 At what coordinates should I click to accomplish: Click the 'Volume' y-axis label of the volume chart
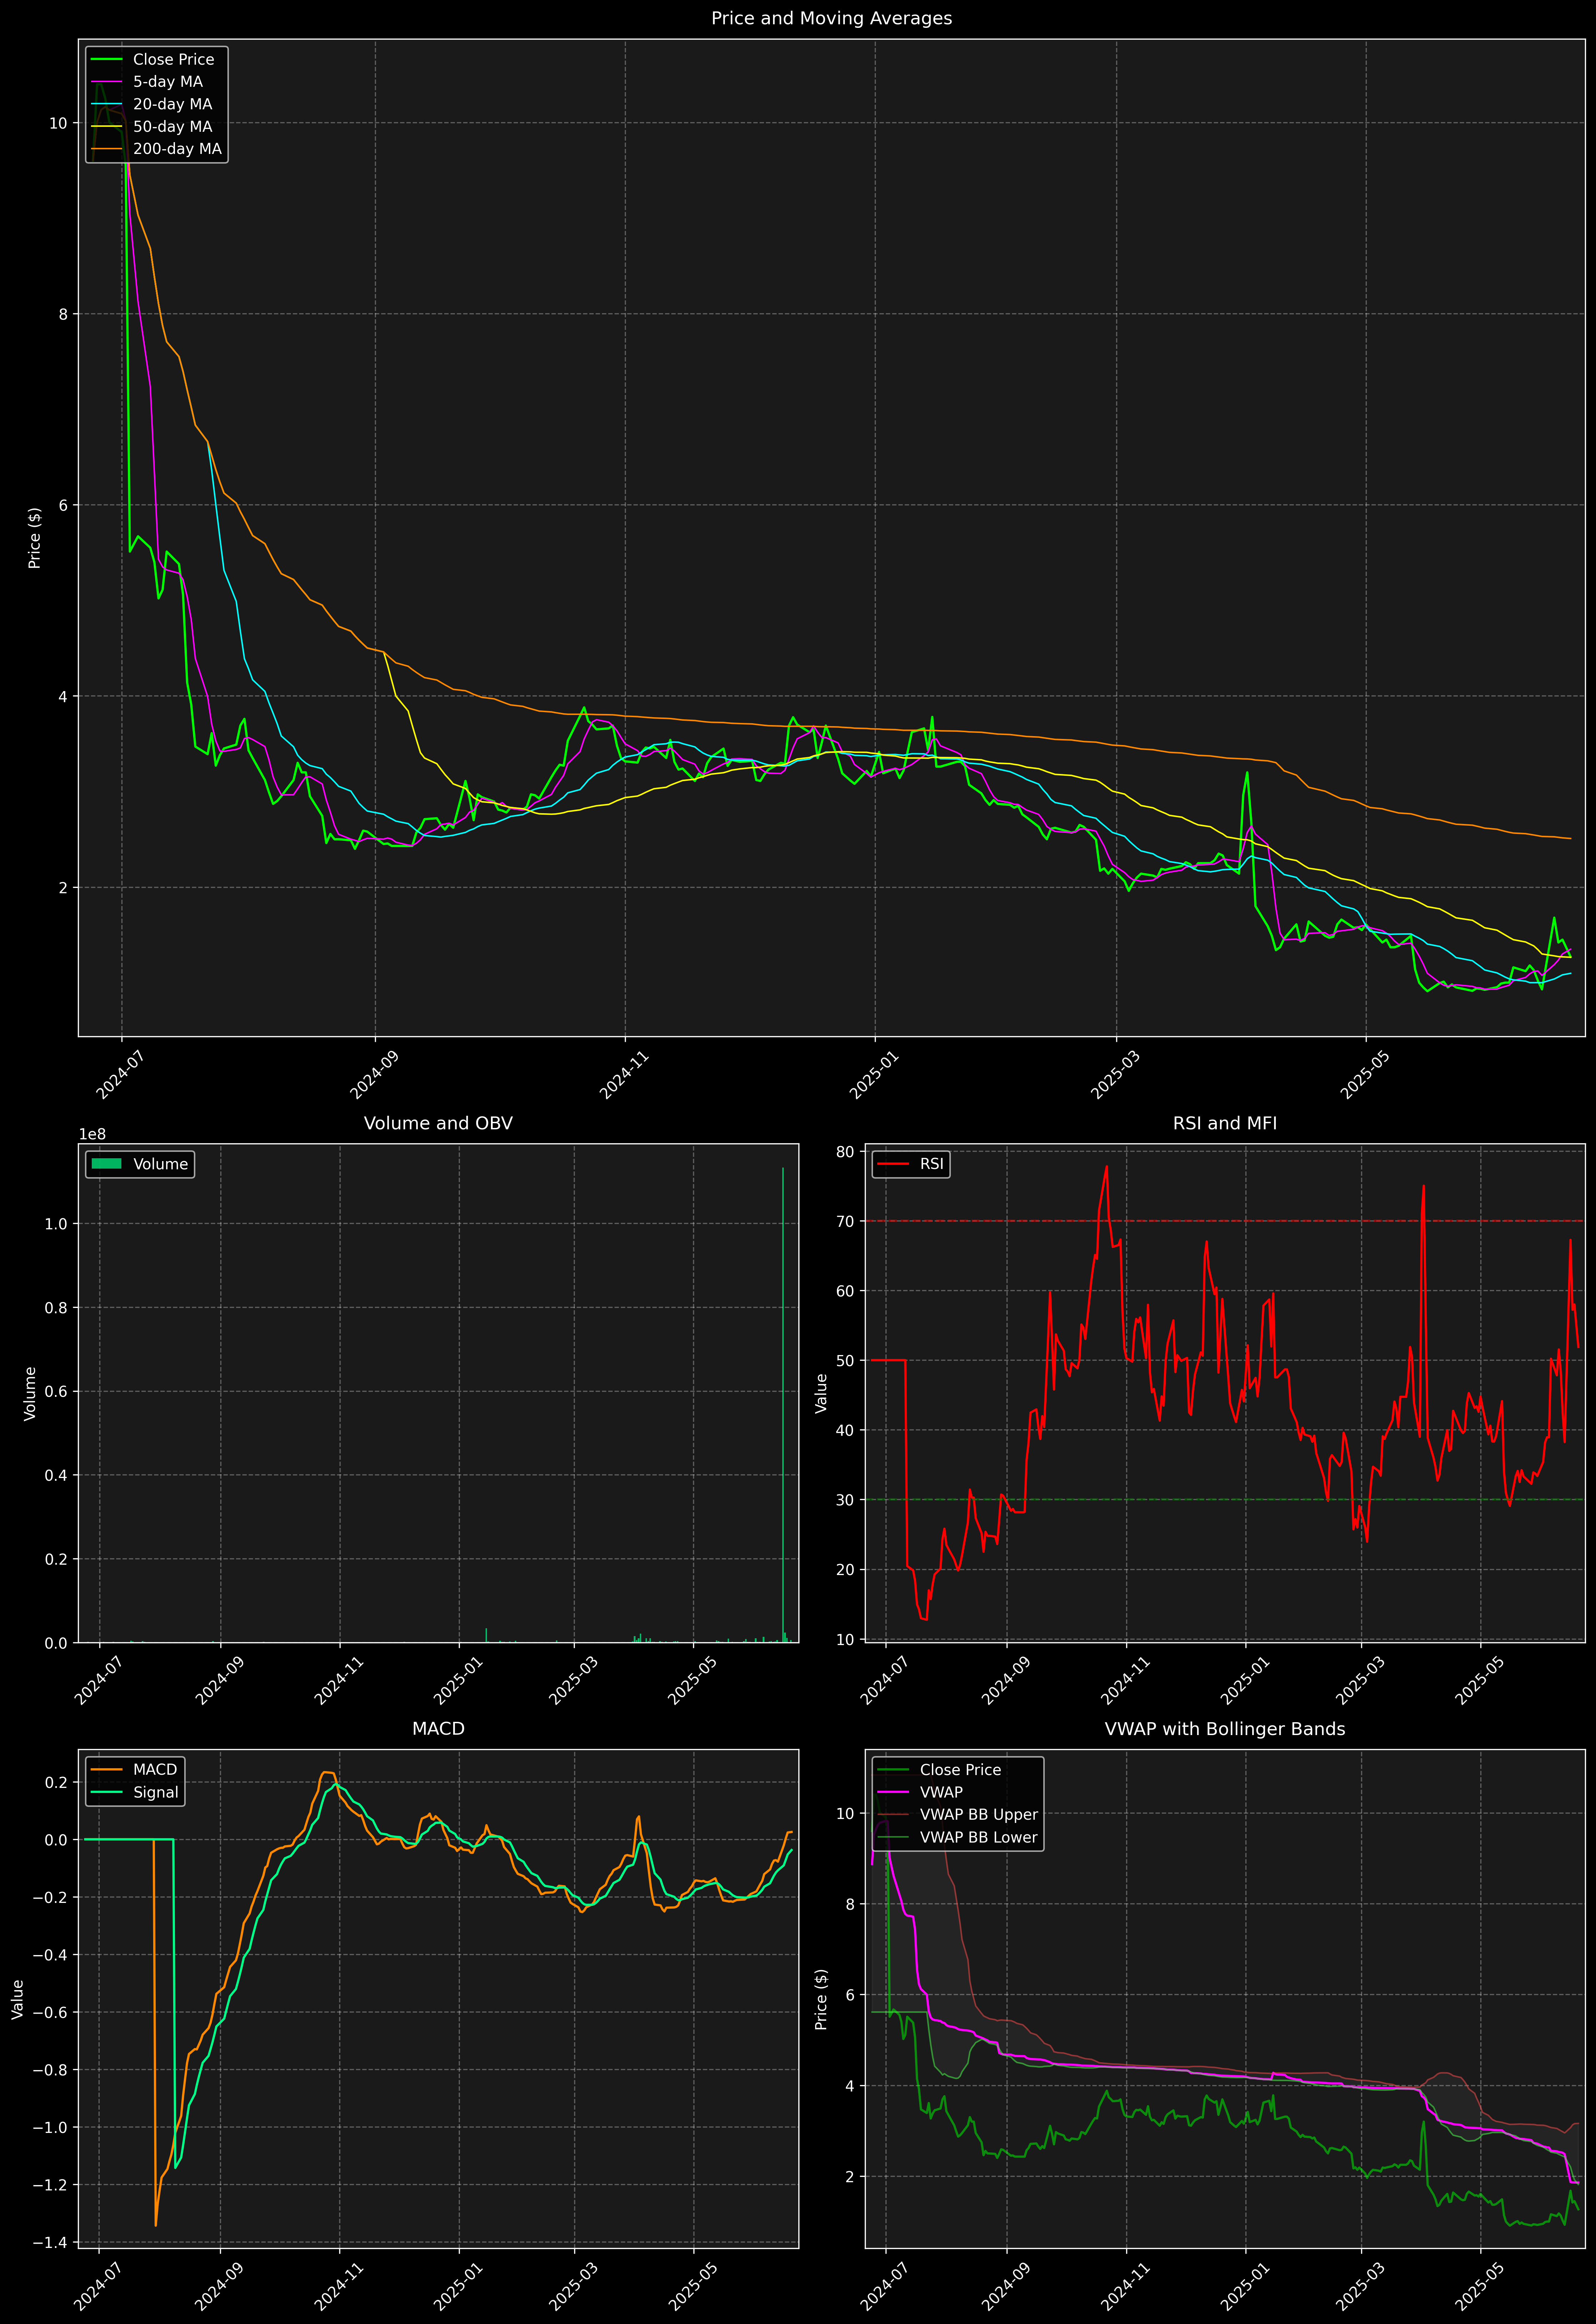click(x=30, y=1393)
